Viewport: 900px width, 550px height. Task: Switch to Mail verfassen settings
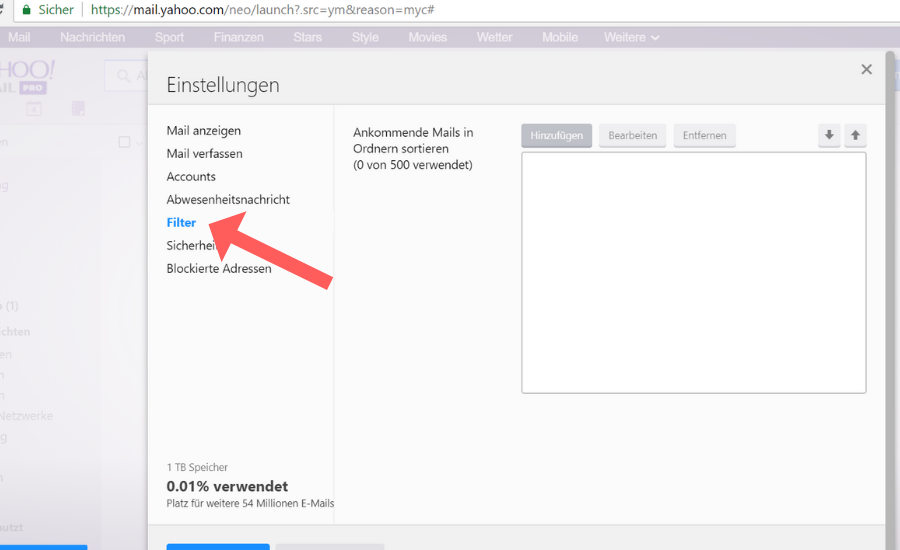[204, 154]
